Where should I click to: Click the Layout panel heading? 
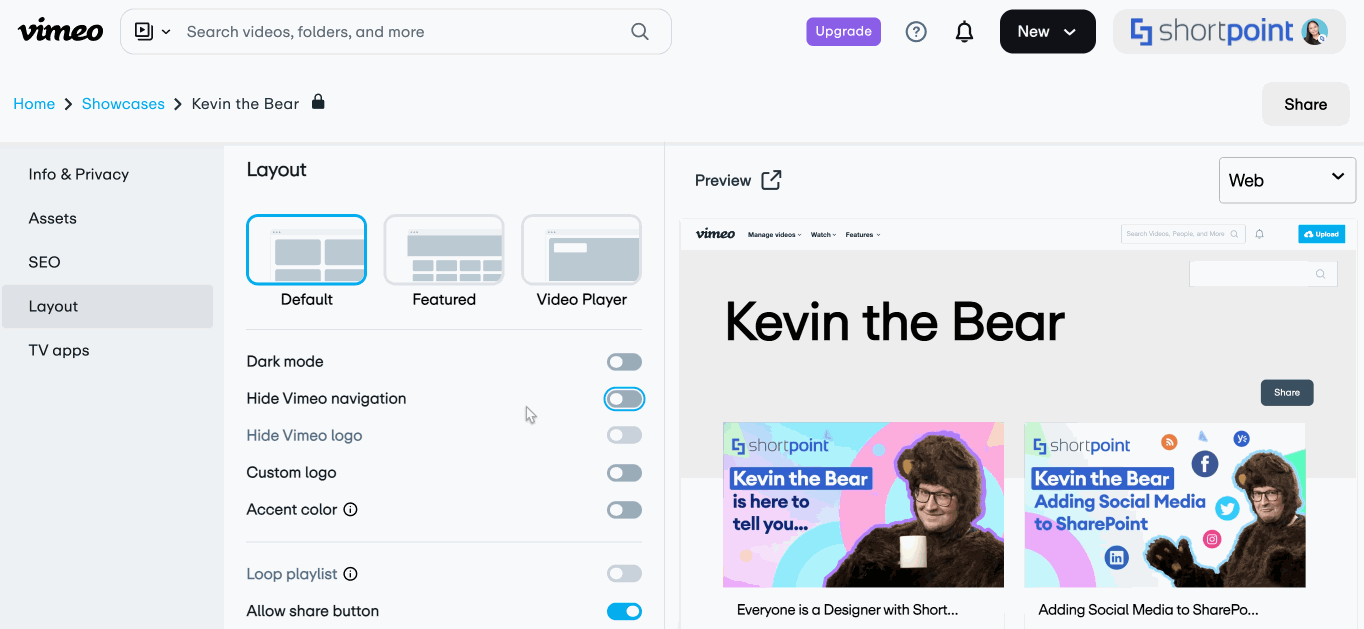tap(276, 170)
